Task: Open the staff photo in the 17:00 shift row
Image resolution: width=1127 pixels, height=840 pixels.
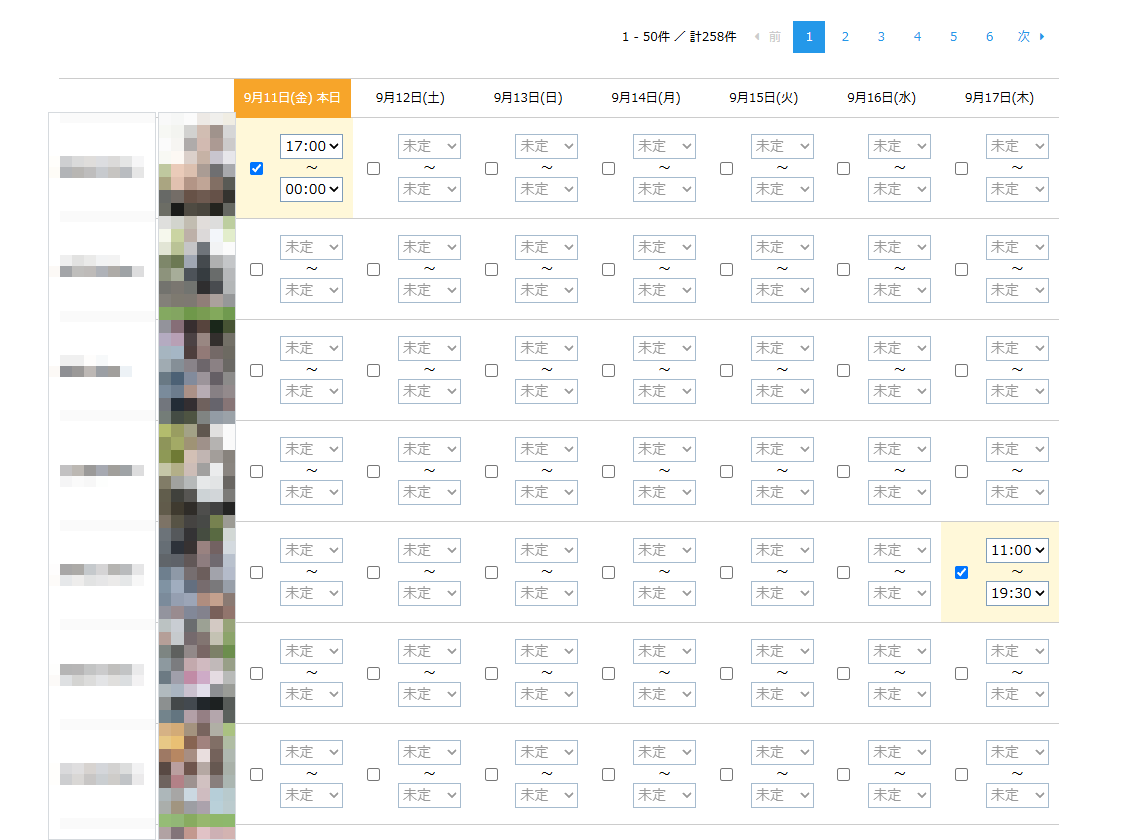Action: coord(197,165)
